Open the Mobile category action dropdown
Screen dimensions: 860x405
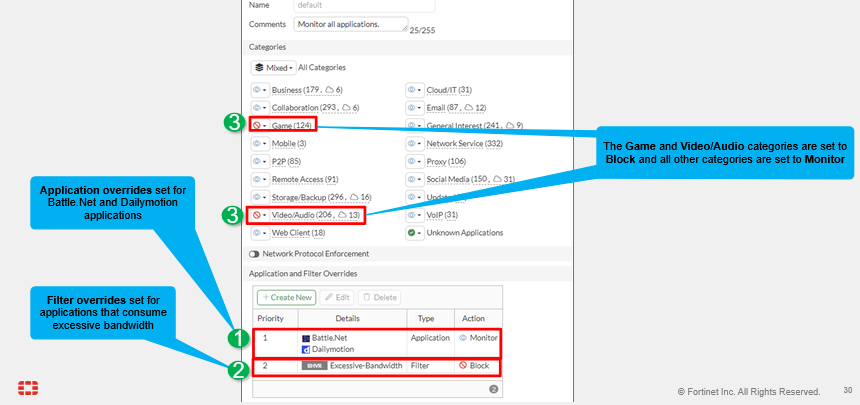tap(260, 143)
